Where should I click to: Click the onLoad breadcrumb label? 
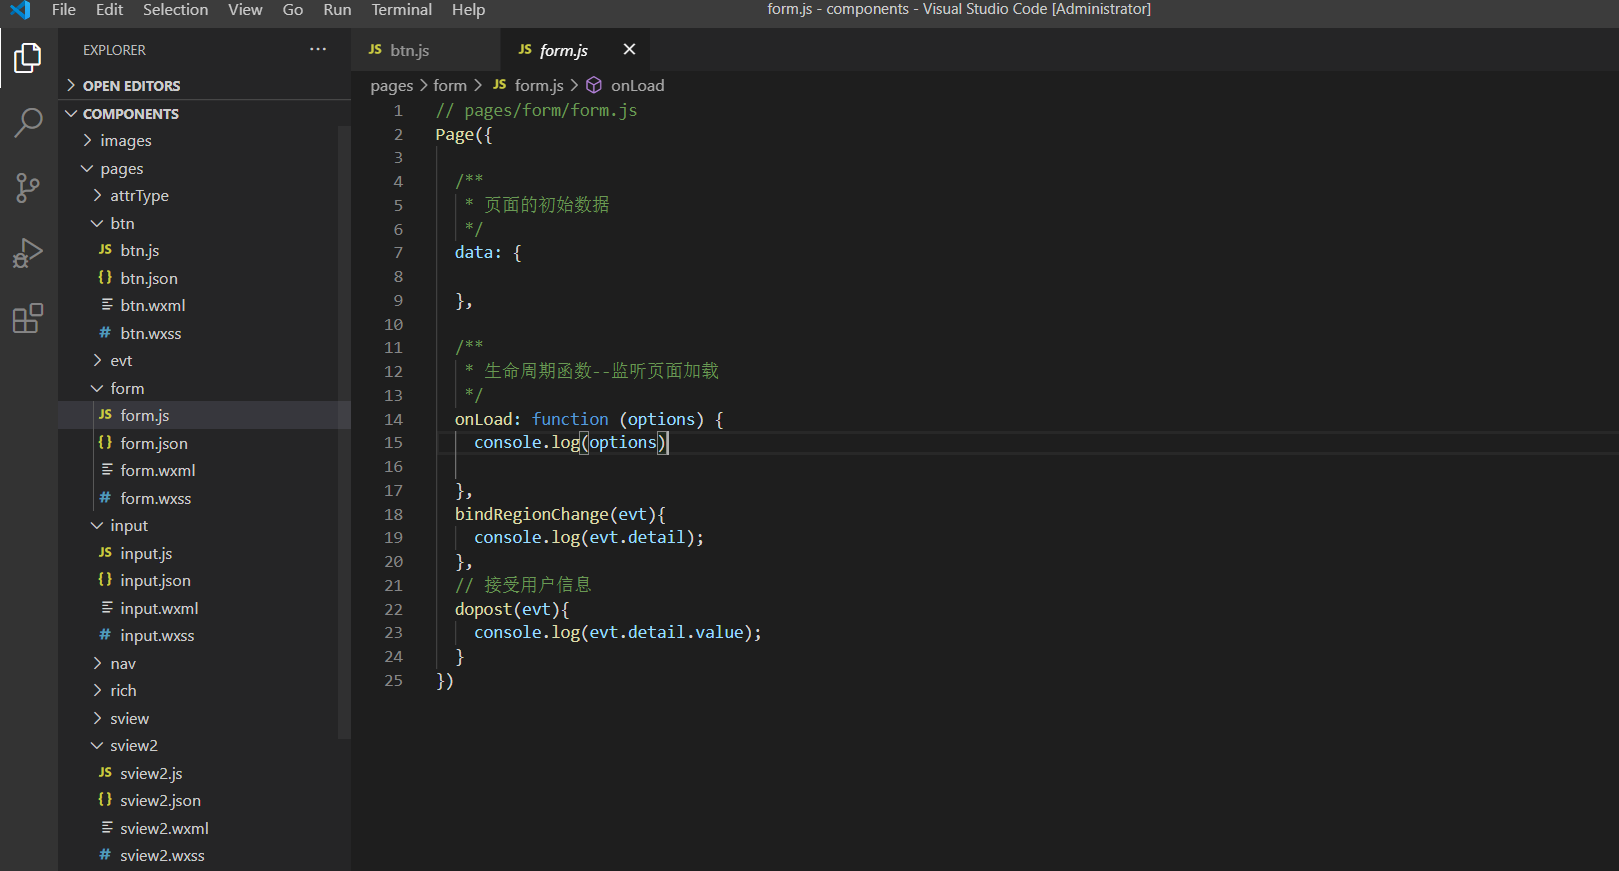coord(638,86)
